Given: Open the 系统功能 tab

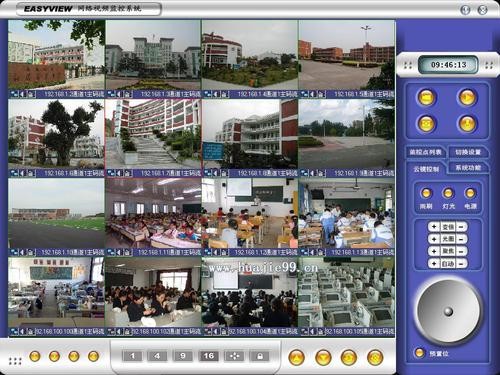Looking at the screenshot, I should click(x=468, y=168).
